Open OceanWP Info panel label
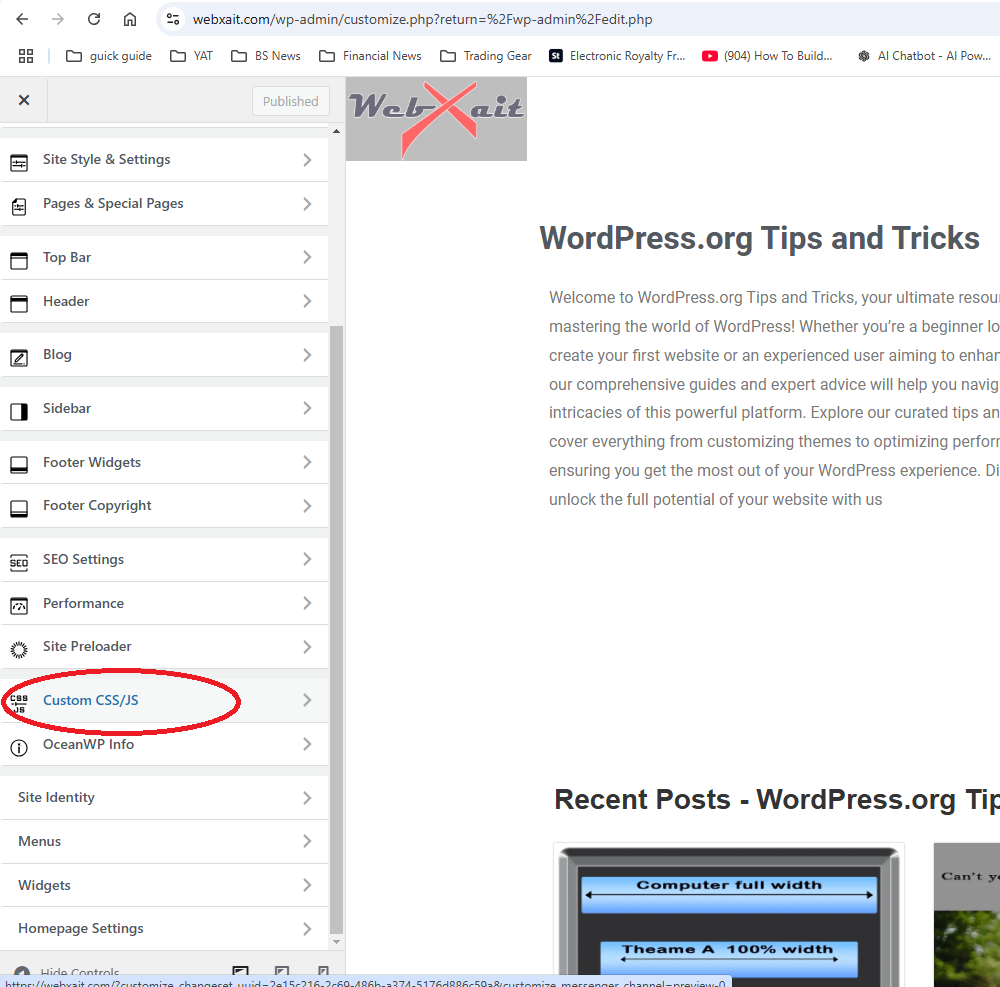Image resolution: width=1000 pixels, height=987 pixels. pos(89,744)
